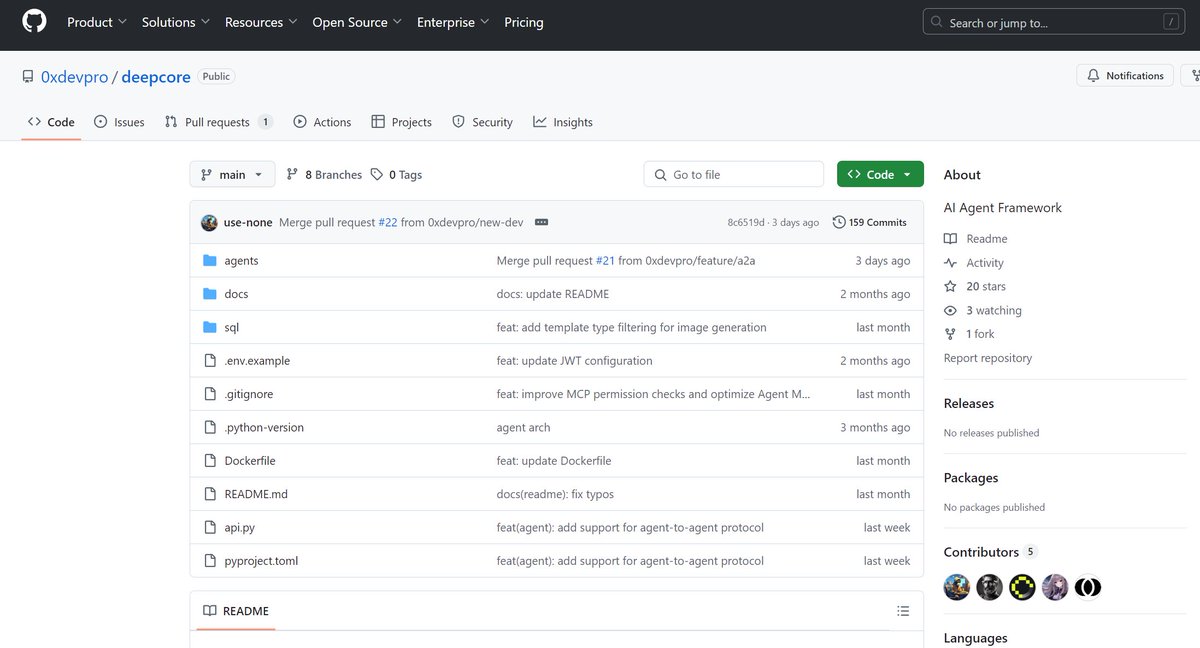View the 3 watching link
The image size is (1200, 648).
click(x=983, y=310)
